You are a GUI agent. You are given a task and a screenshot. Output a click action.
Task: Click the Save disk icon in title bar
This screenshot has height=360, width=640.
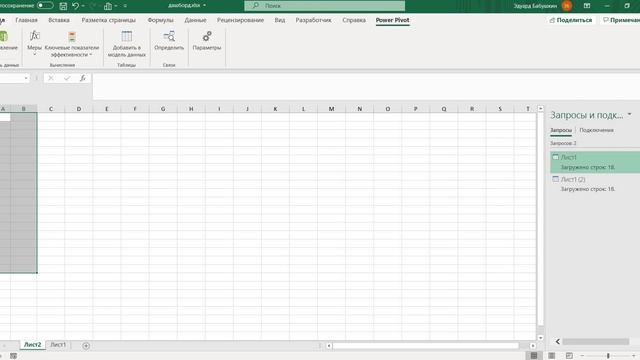pos(63,6)
